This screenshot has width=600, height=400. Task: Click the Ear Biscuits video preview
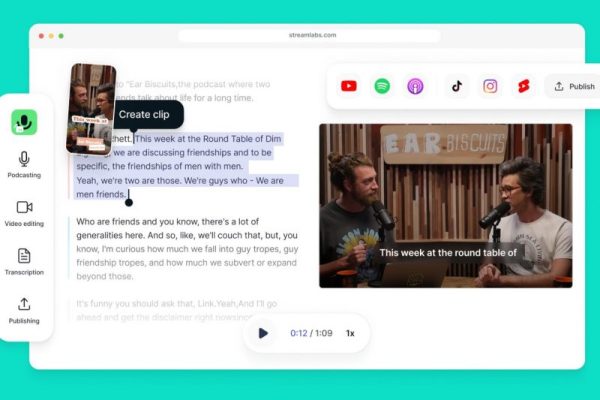coord(446,206)
